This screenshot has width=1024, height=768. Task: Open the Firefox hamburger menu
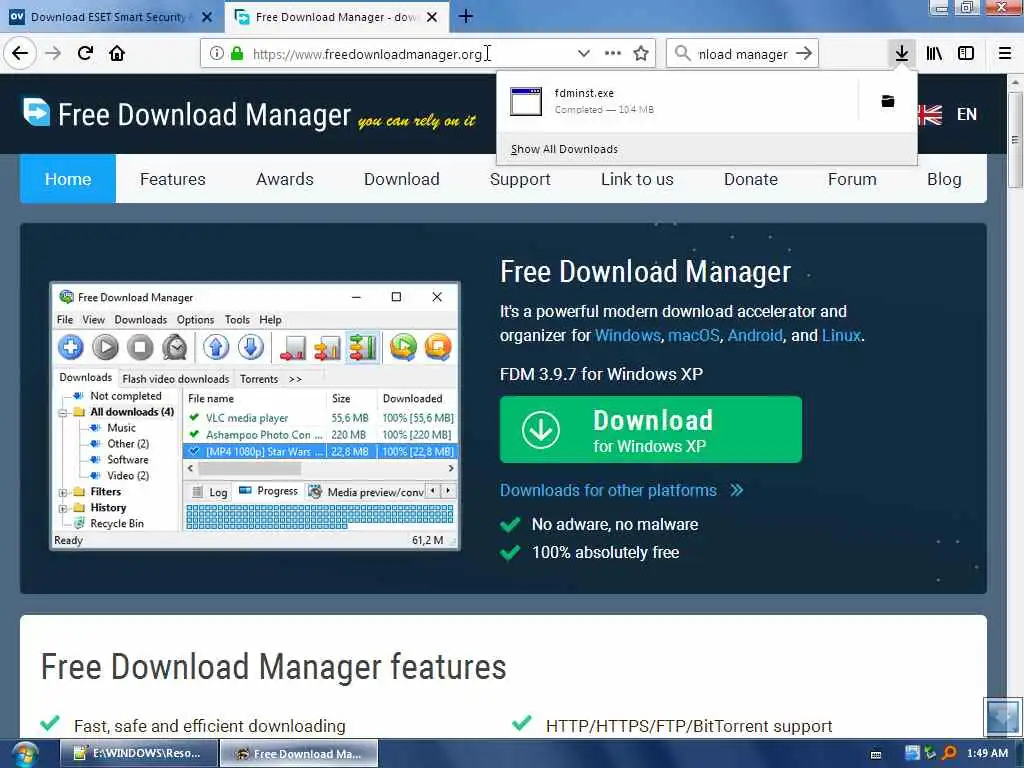pos(1005,53)
